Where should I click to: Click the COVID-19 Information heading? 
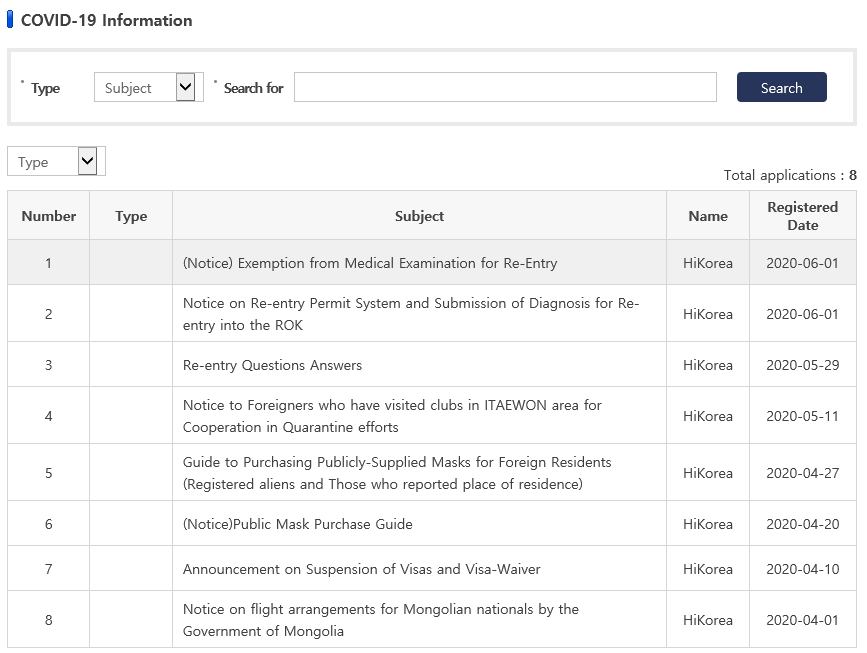107,20
